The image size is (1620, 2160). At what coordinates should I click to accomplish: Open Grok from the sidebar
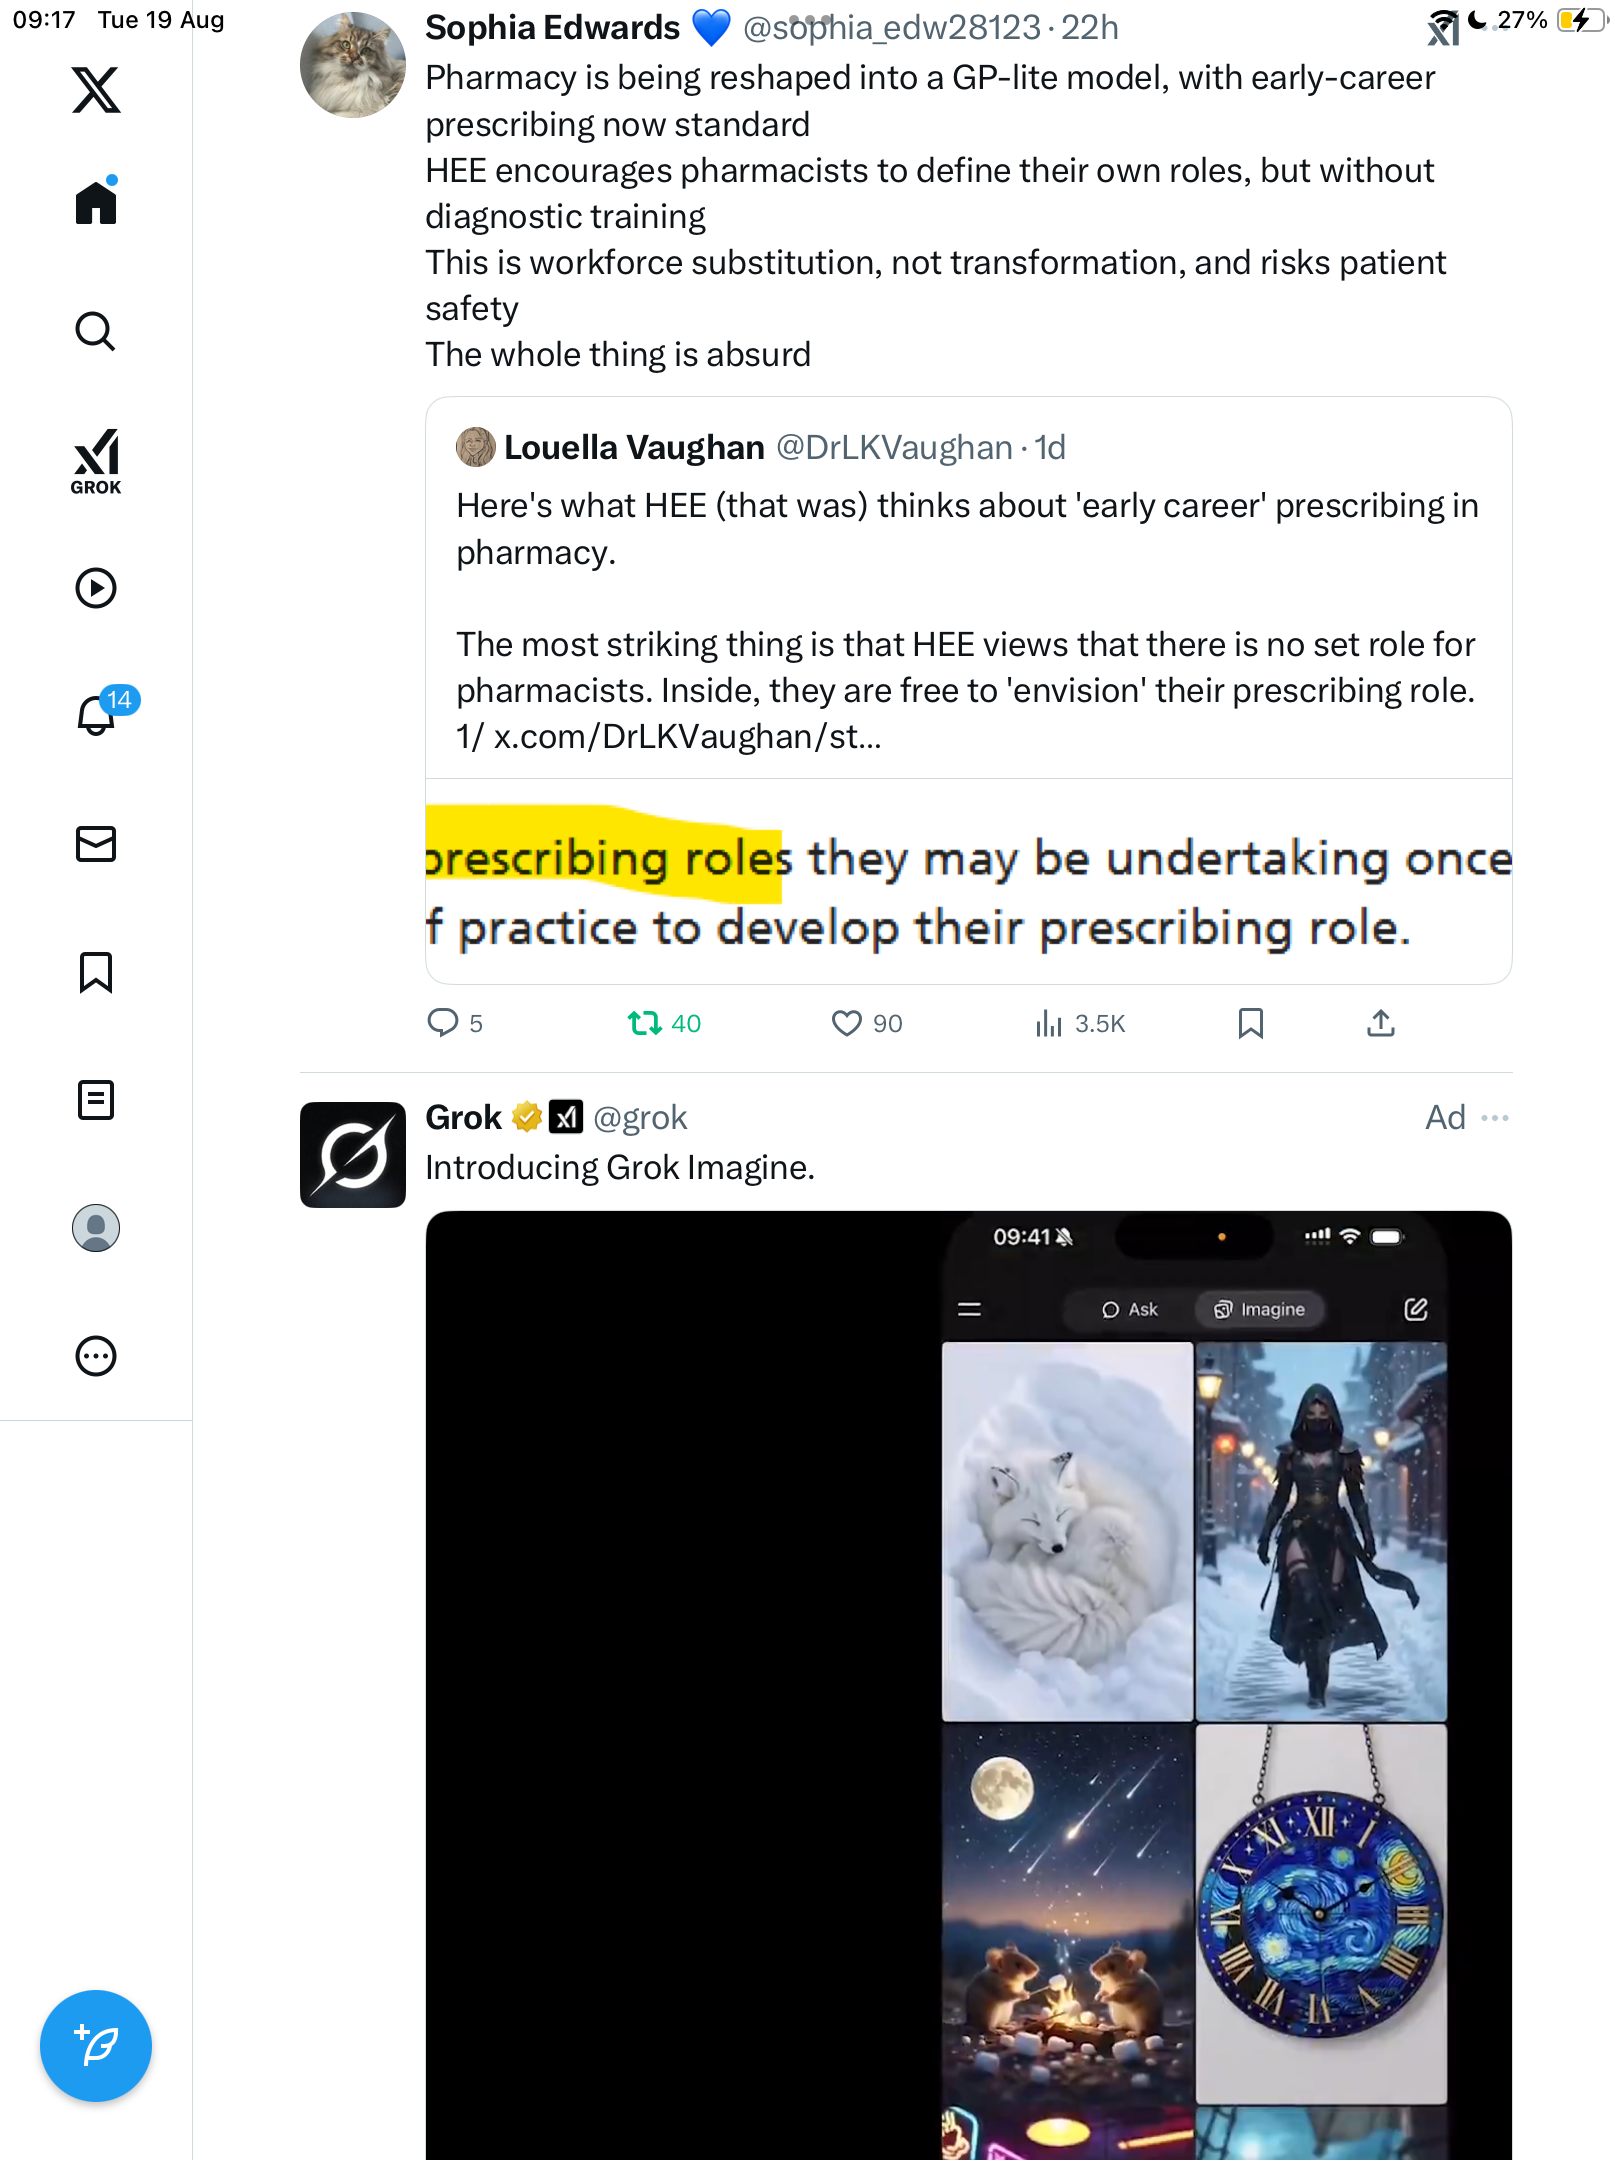coord(96,461)
